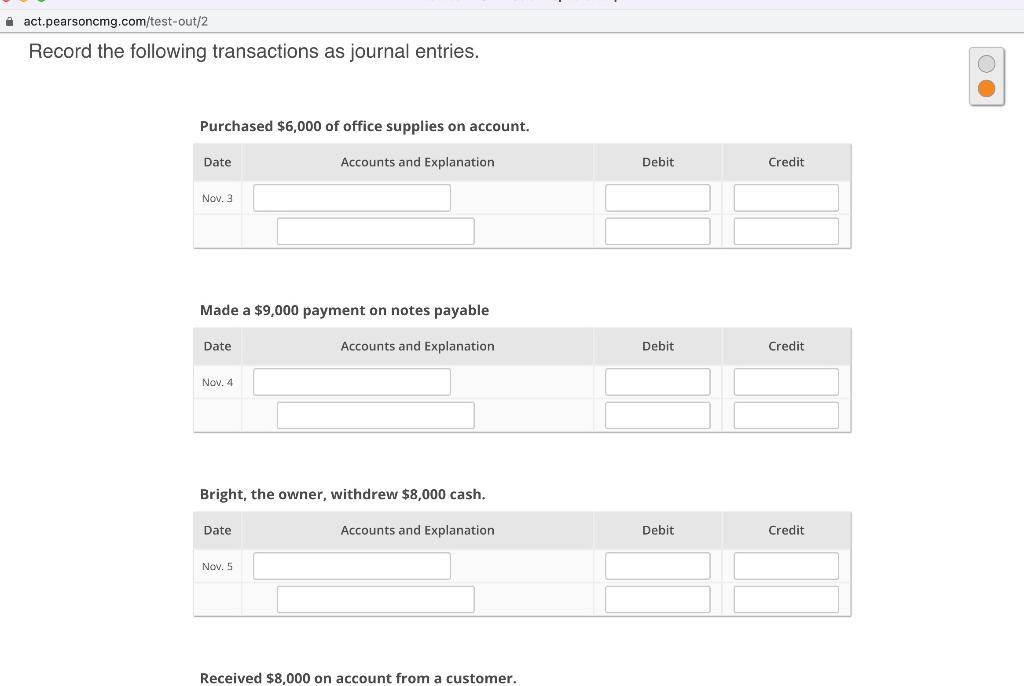1024x686 pixels.
Task: Select the orange circle in the side widget
Action: pyautogui.click(x=987, y=88)
